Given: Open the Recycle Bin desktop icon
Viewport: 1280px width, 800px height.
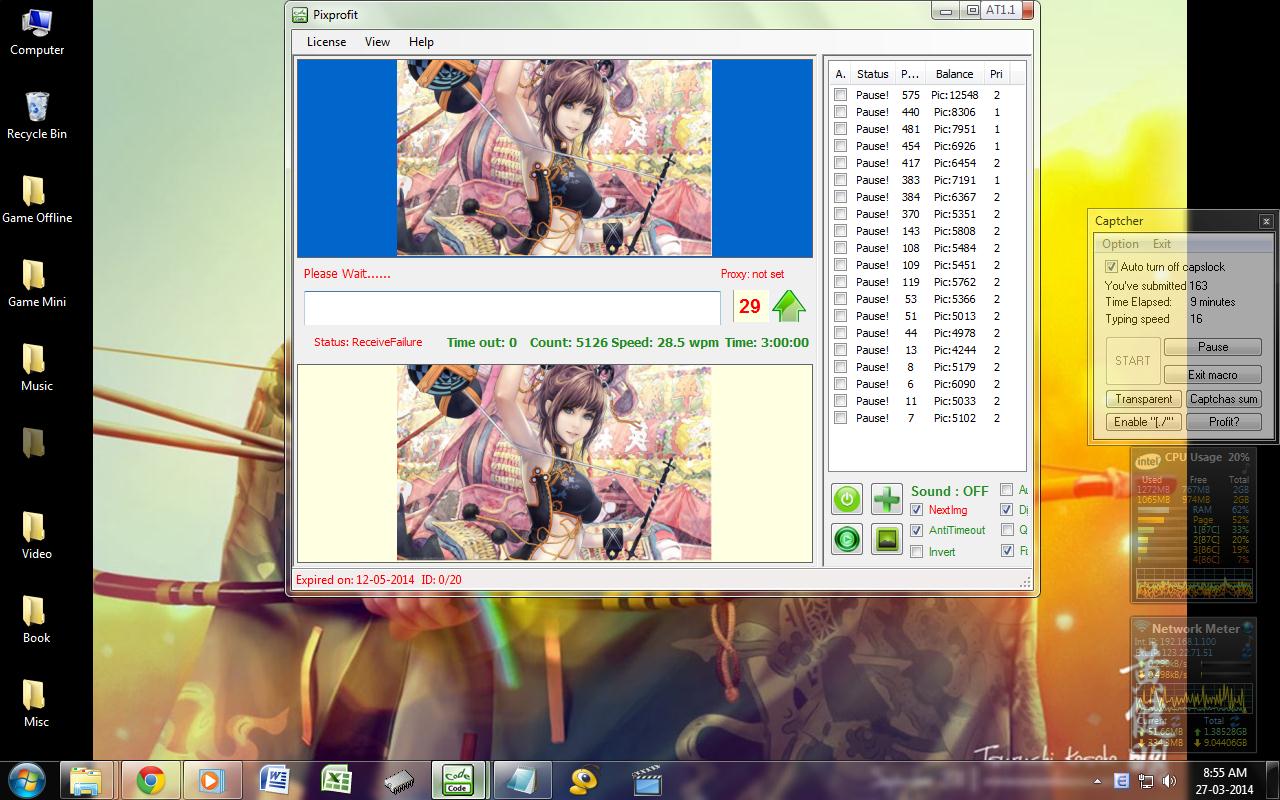Looking at the screenshot, I should [x=37, y=115].
